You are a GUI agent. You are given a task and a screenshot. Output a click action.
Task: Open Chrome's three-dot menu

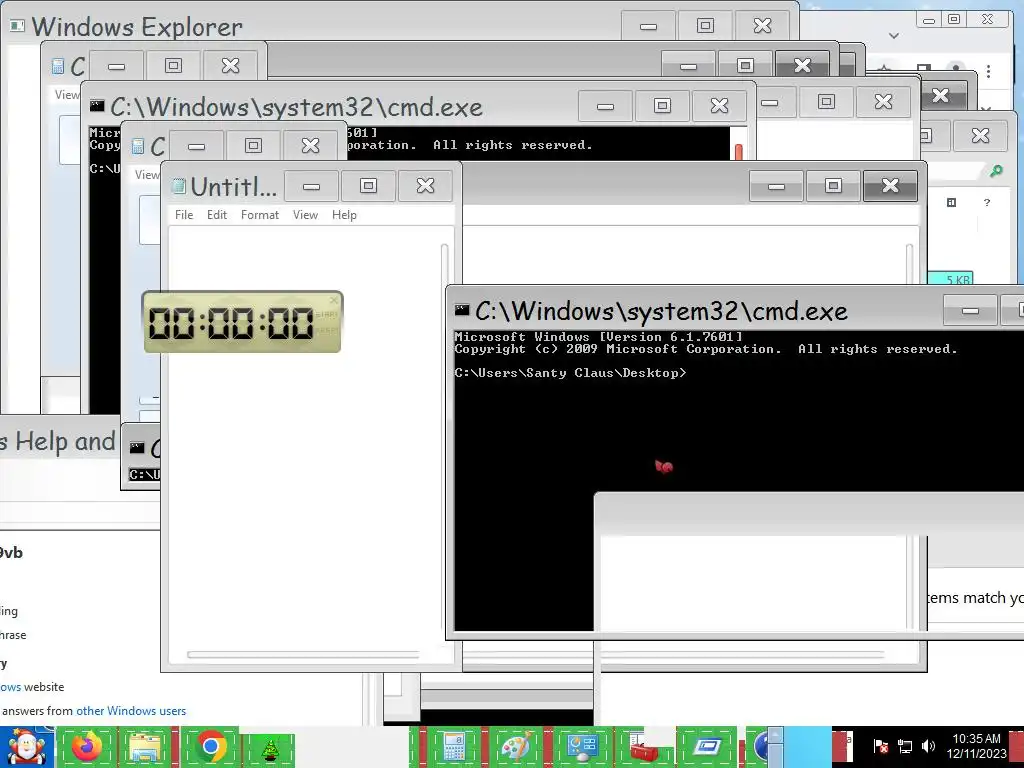click(988, 71)
